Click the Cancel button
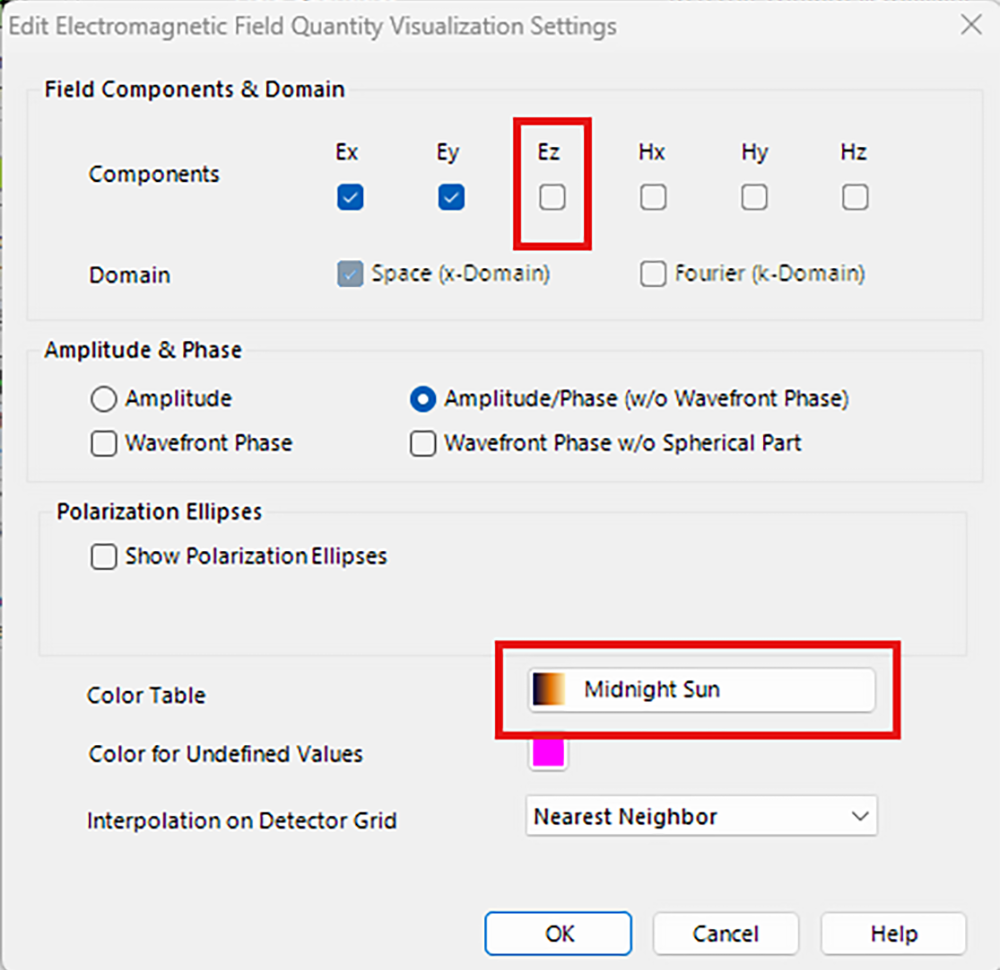Screen dimensions: 1000x970 (x=726, y=934)
